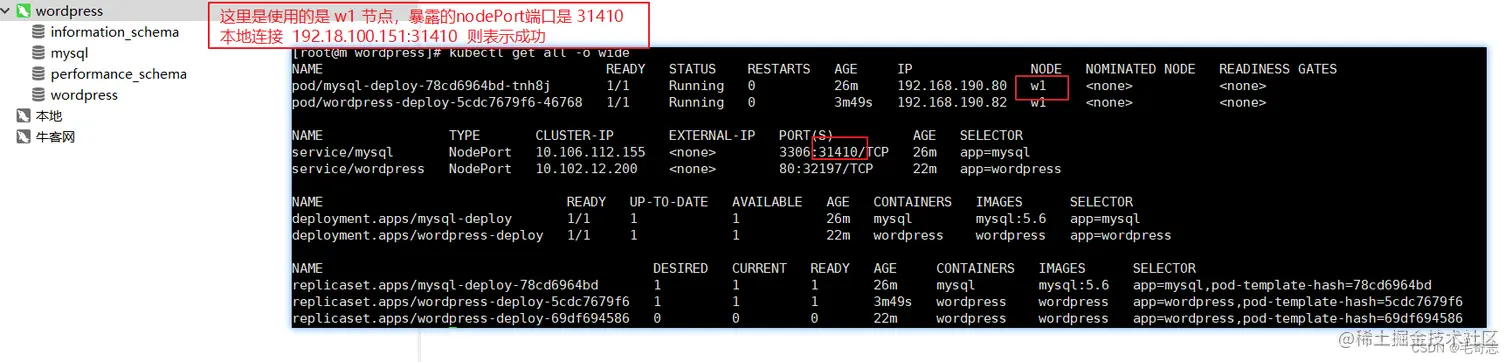The height and width of the screenshot is (362, 1512).
Task: Click deployment.apps/wordpress-deploy name
Action: [417, 235]
